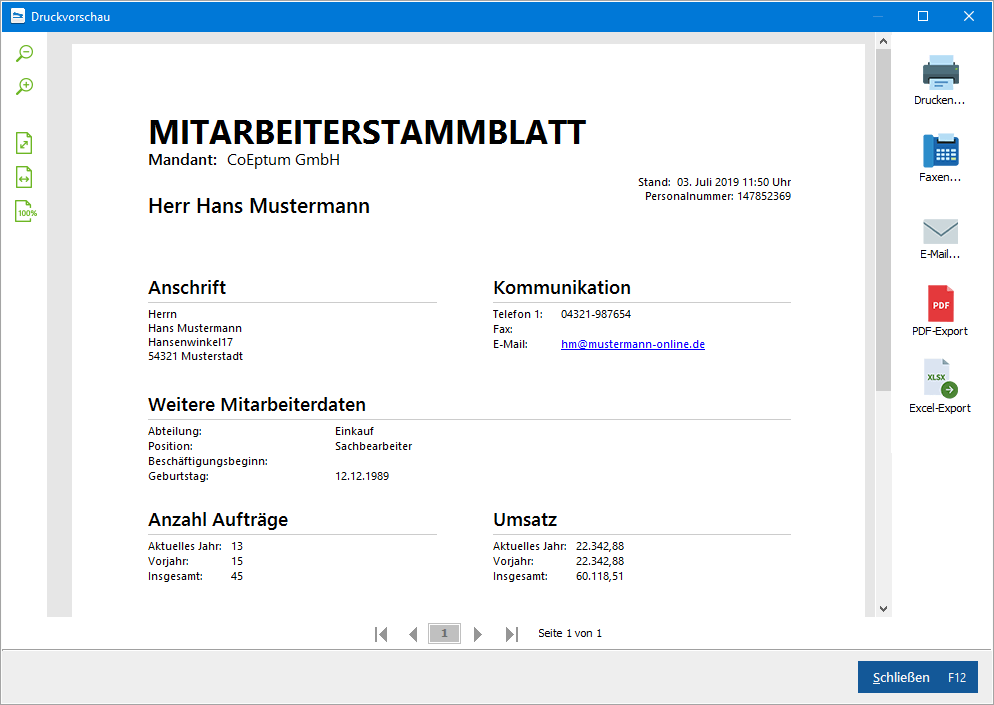Export document with PDF-Export

click(939, 311)
